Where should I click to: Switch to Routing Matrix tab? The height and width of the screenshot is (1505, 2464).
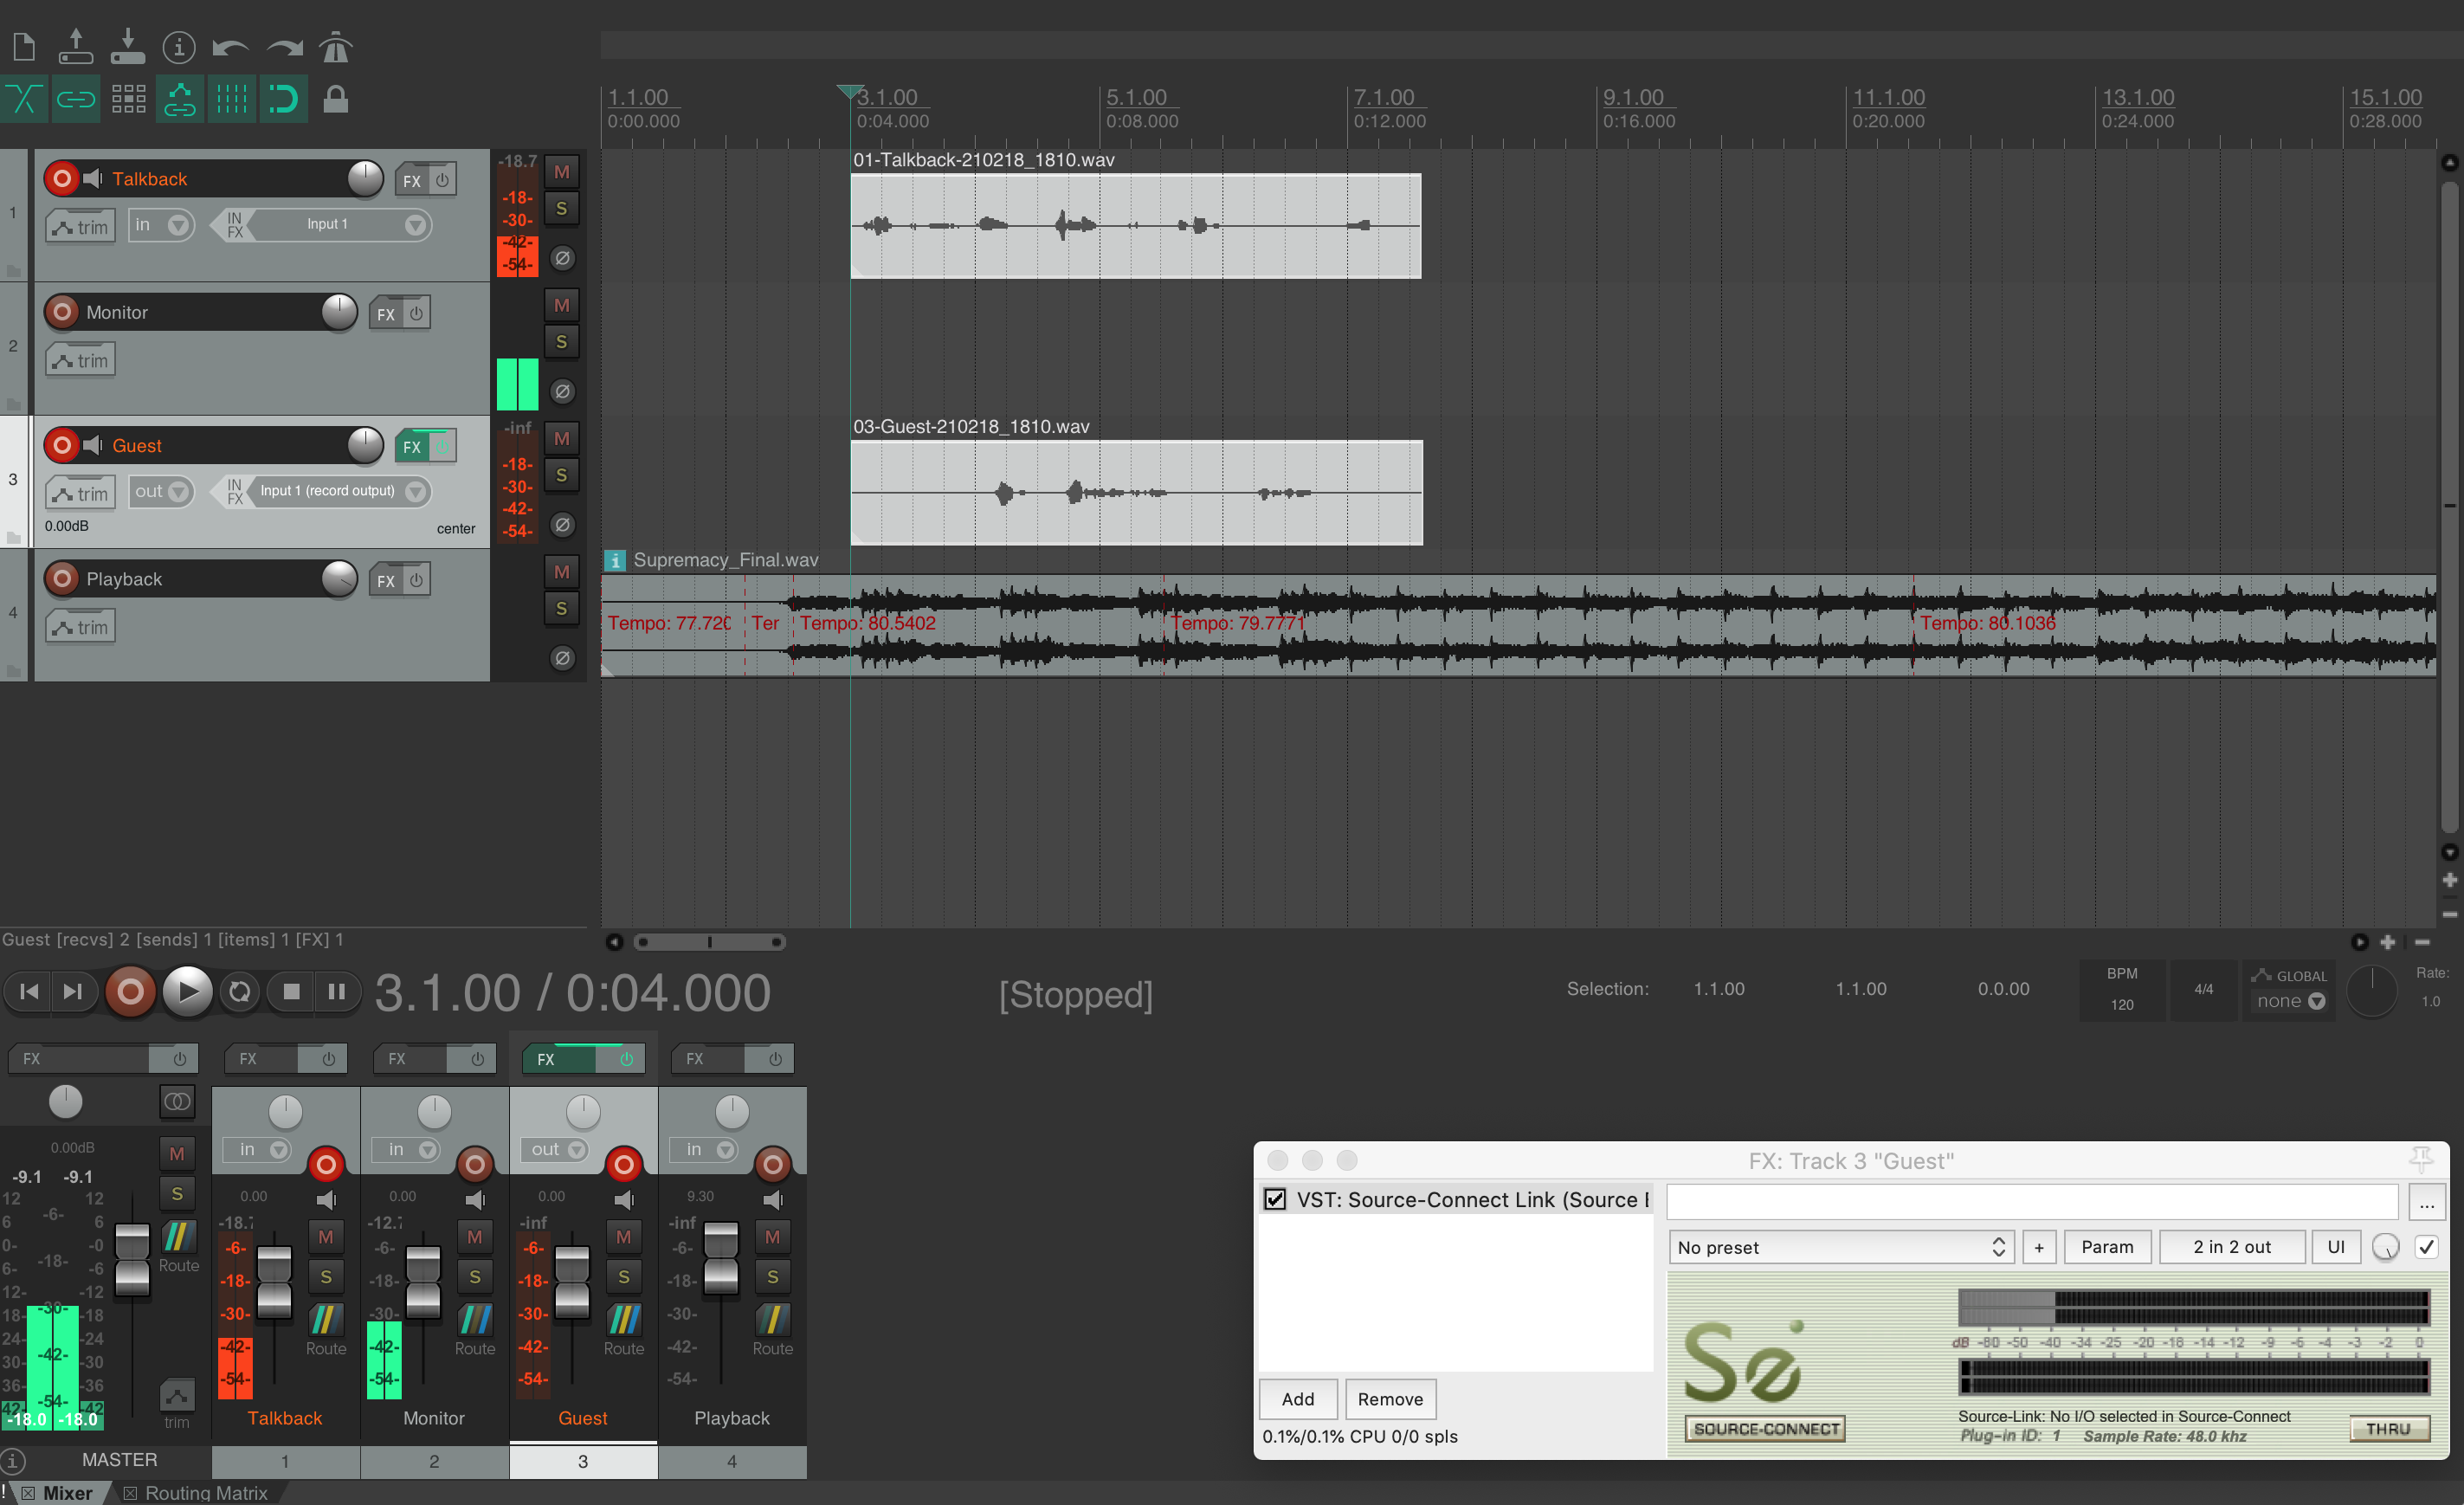point(205,1492)
